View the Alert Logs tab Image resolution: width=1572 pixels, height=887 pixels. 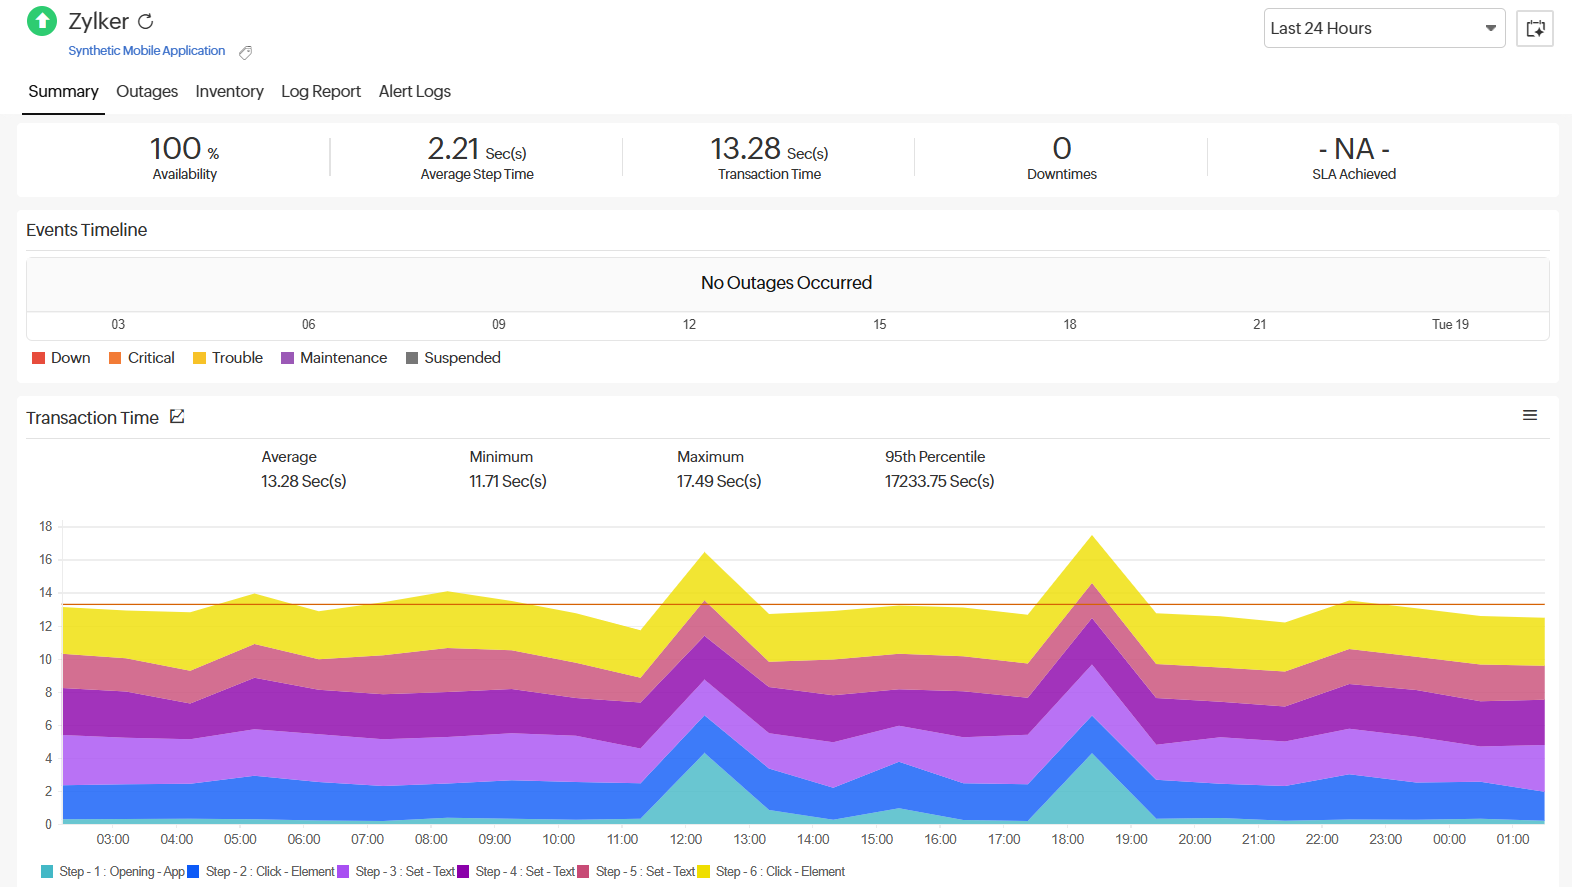(414, 91)
